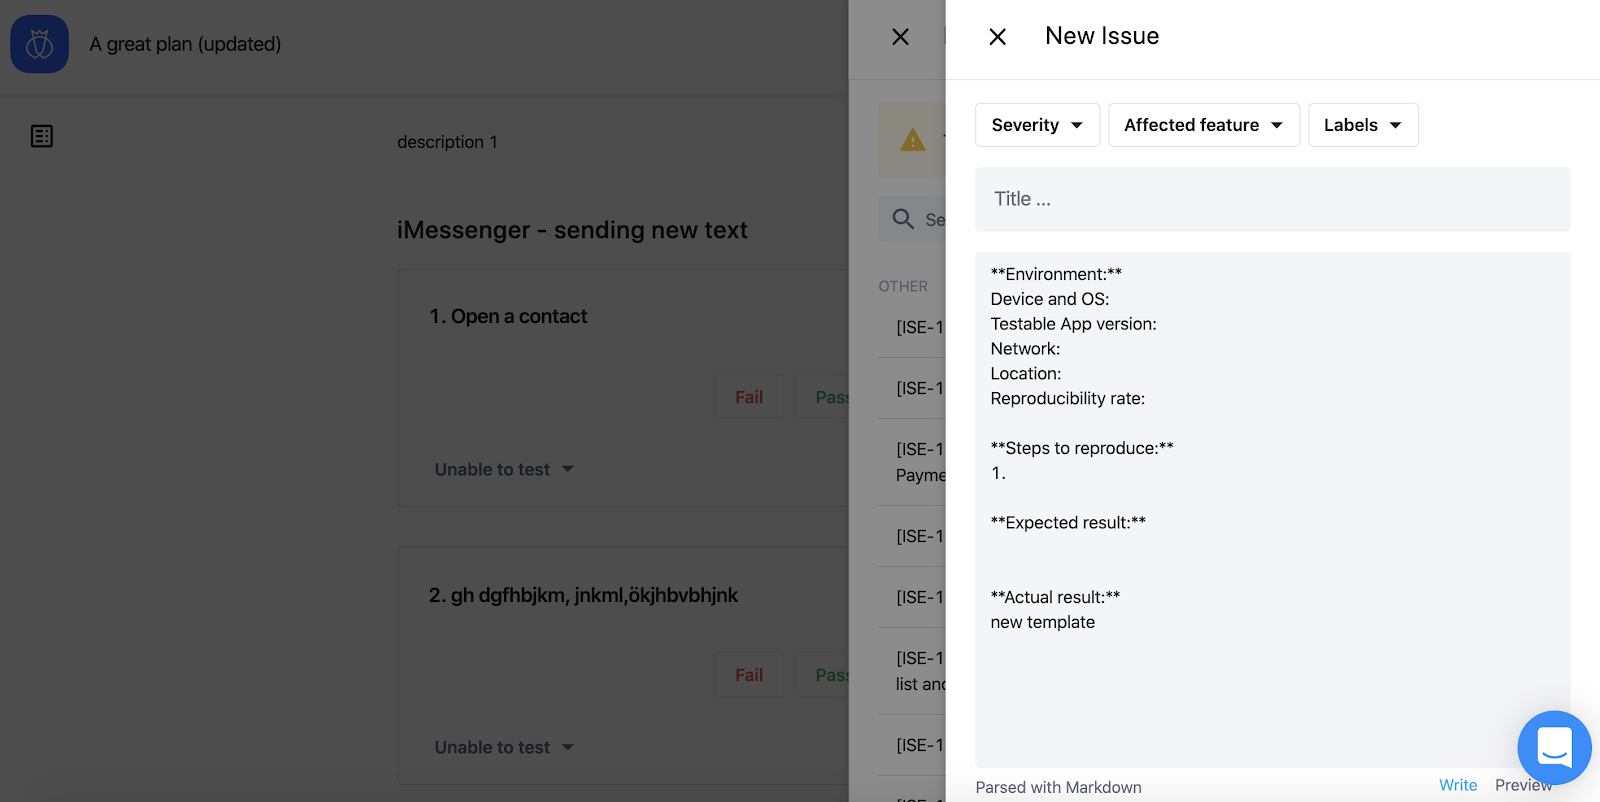Screen dimensions: 1600x802
Task: Expand Unable to test under Open a contact
Action: [503, 468]
